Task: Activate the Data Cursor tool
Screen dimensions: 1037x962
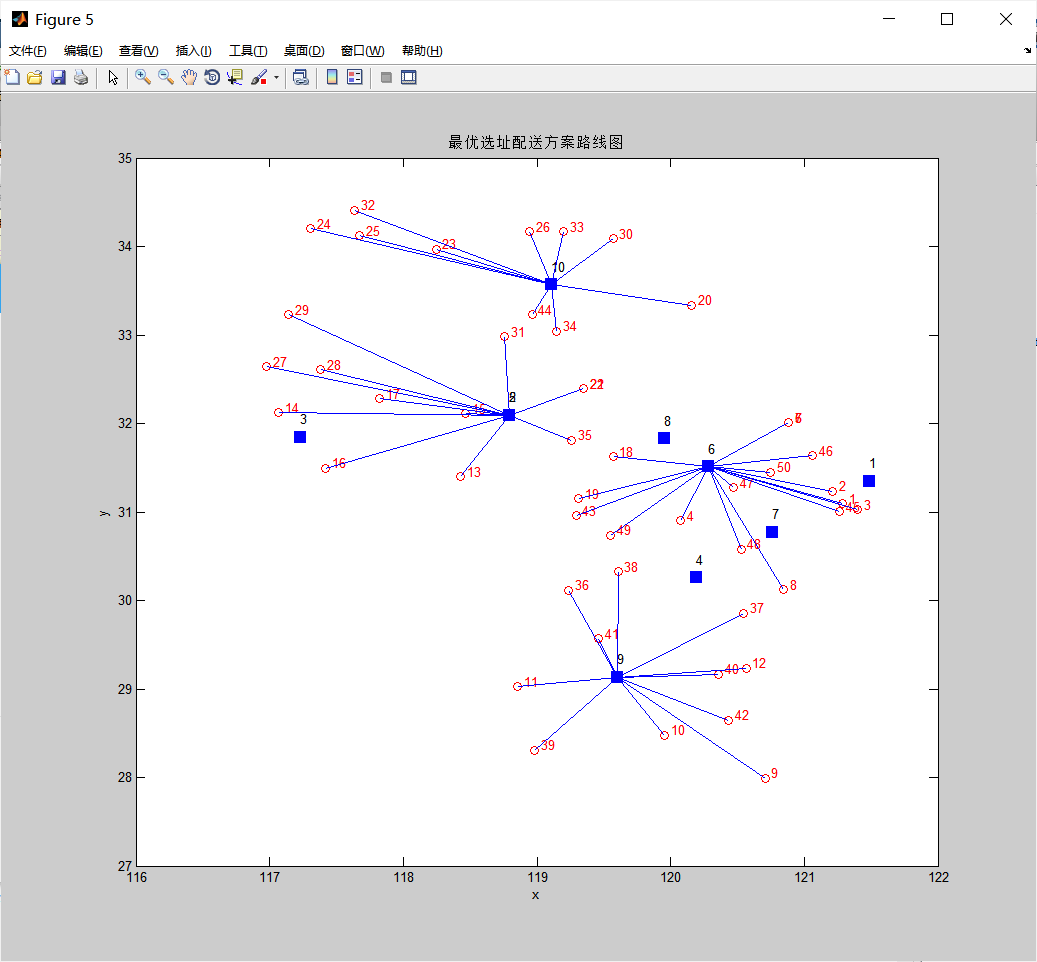Action: [235, 77]
